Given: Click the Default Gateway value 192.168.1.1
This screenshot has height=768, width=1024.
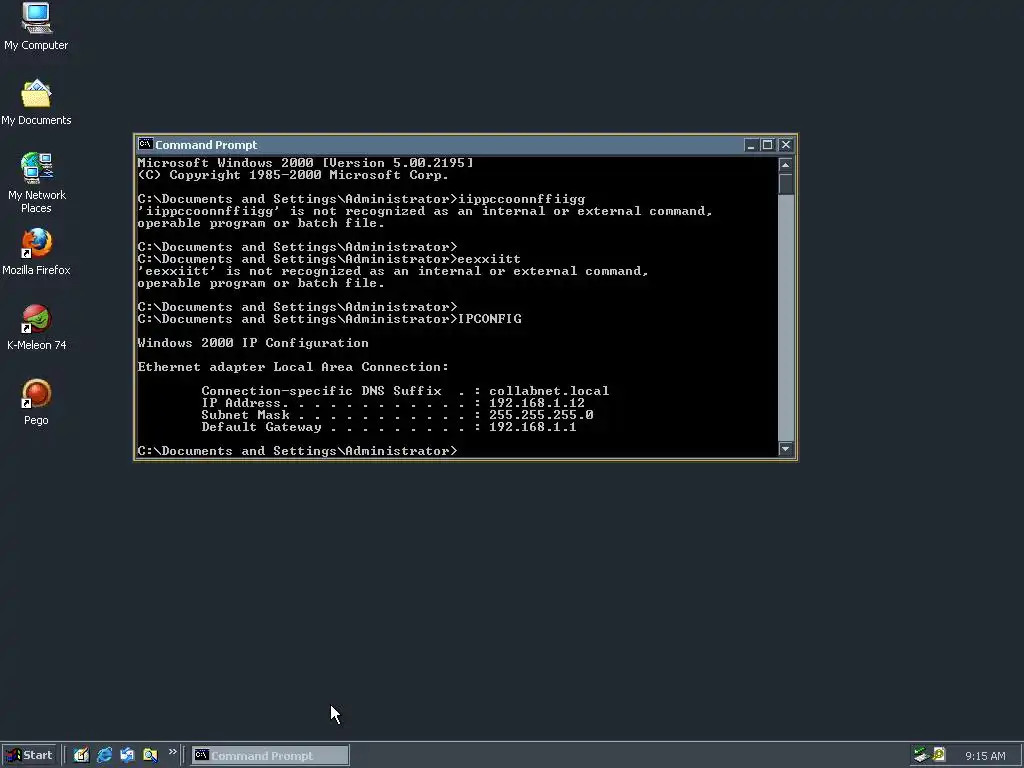Looking at the screenshot, I should click(x=533, y=427).
